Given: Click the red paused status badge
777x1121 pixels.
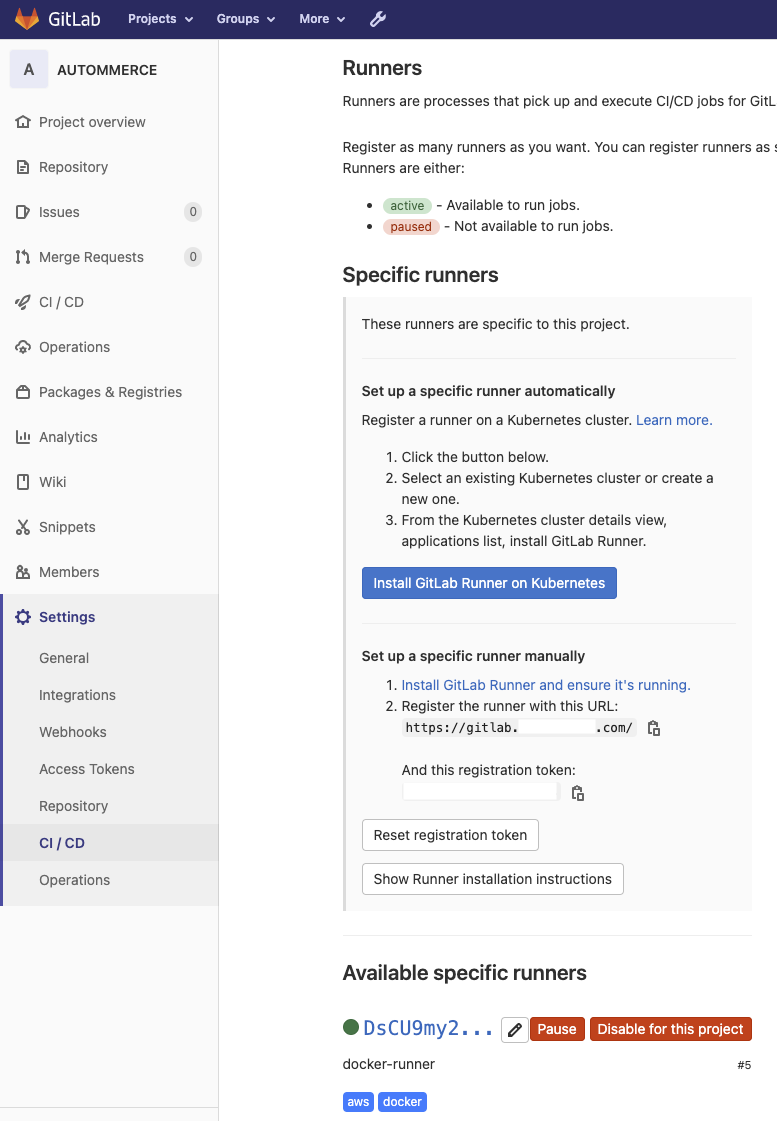Looking at the screenshot, I should point(411,227).
